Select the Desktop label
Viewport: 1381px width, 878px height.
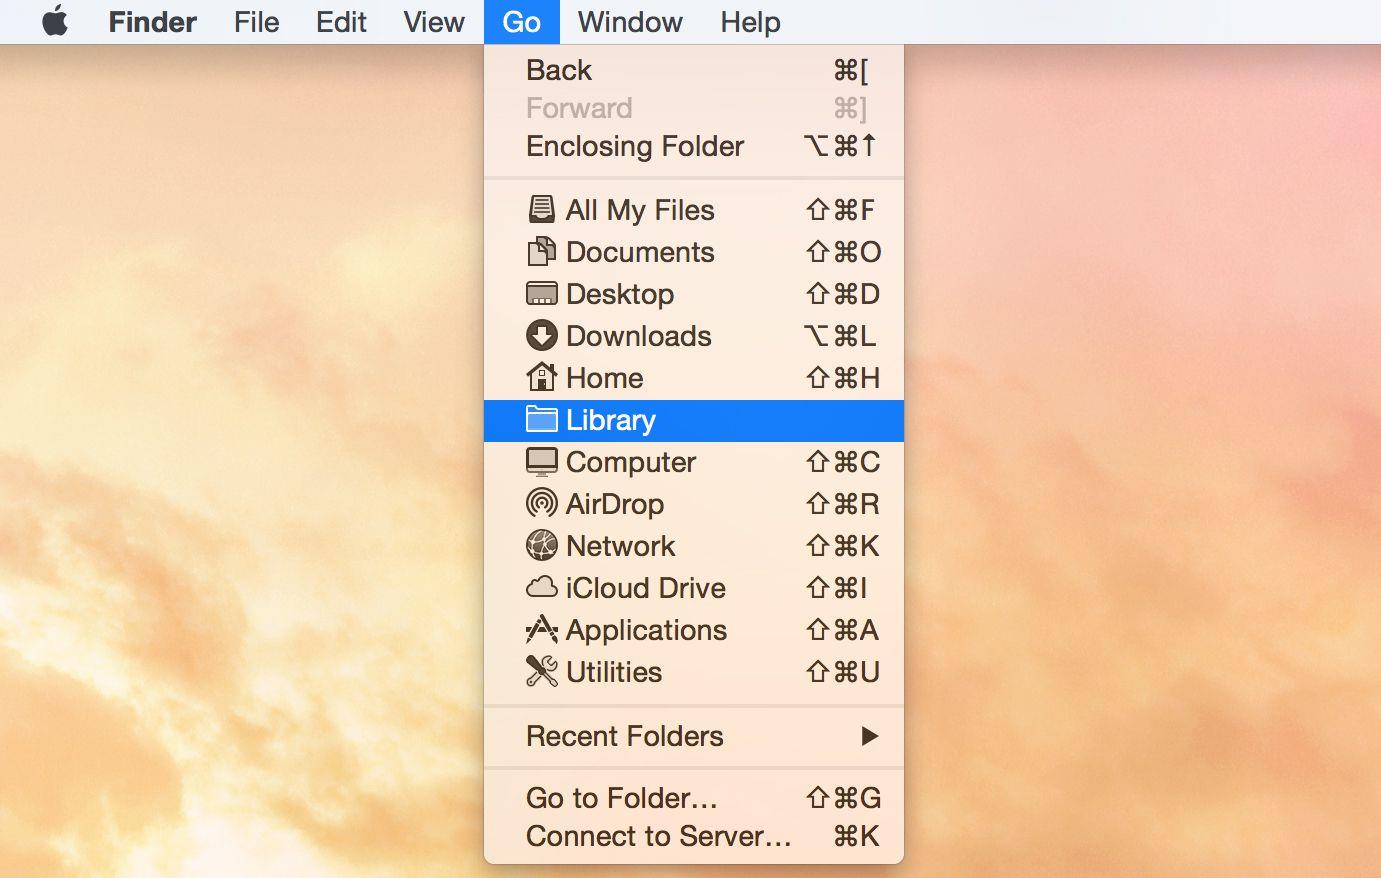(620, 294)
